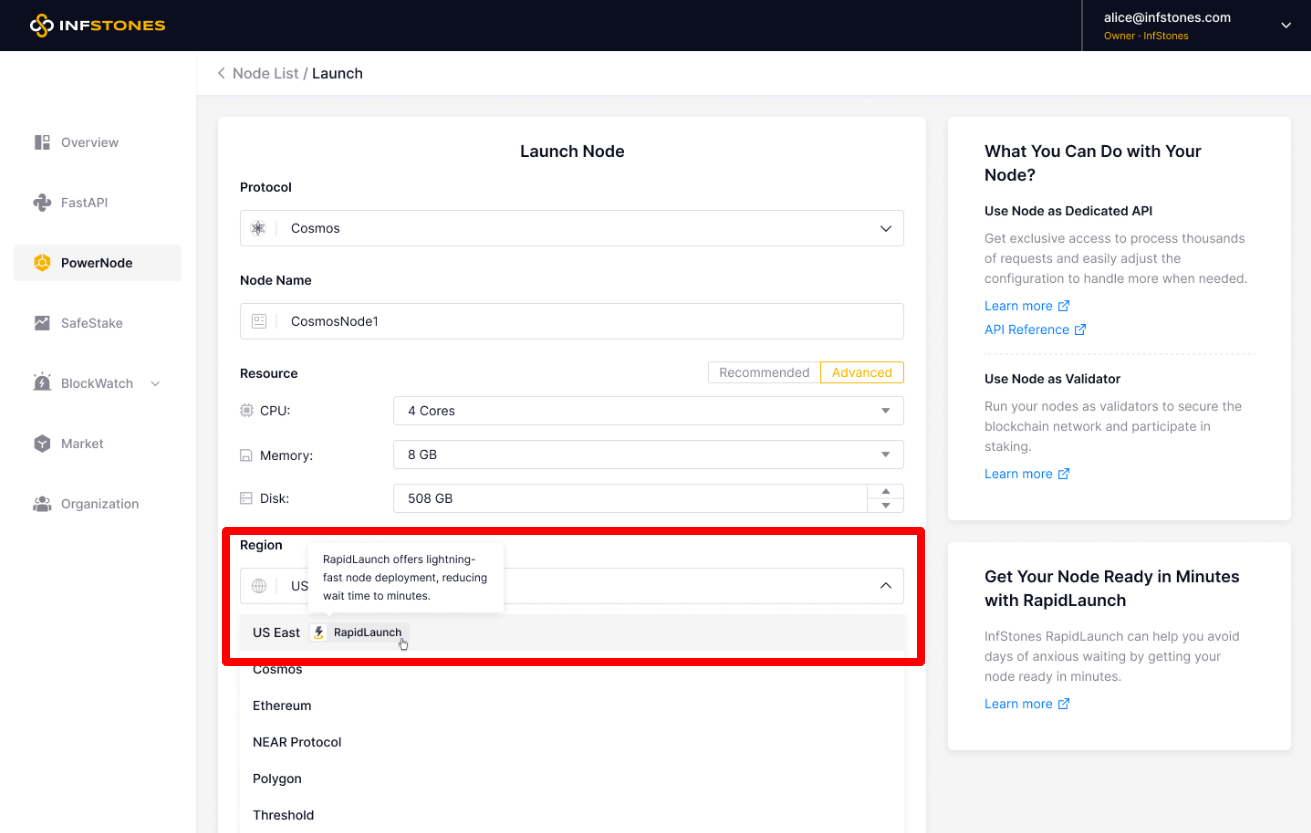Select the US East region option

(x=572, y=632)
